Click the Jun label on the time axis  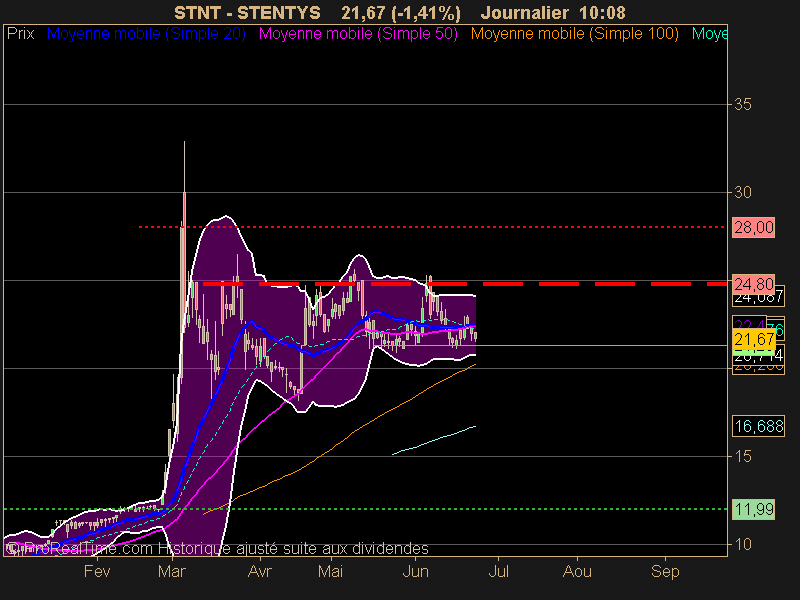415,571
